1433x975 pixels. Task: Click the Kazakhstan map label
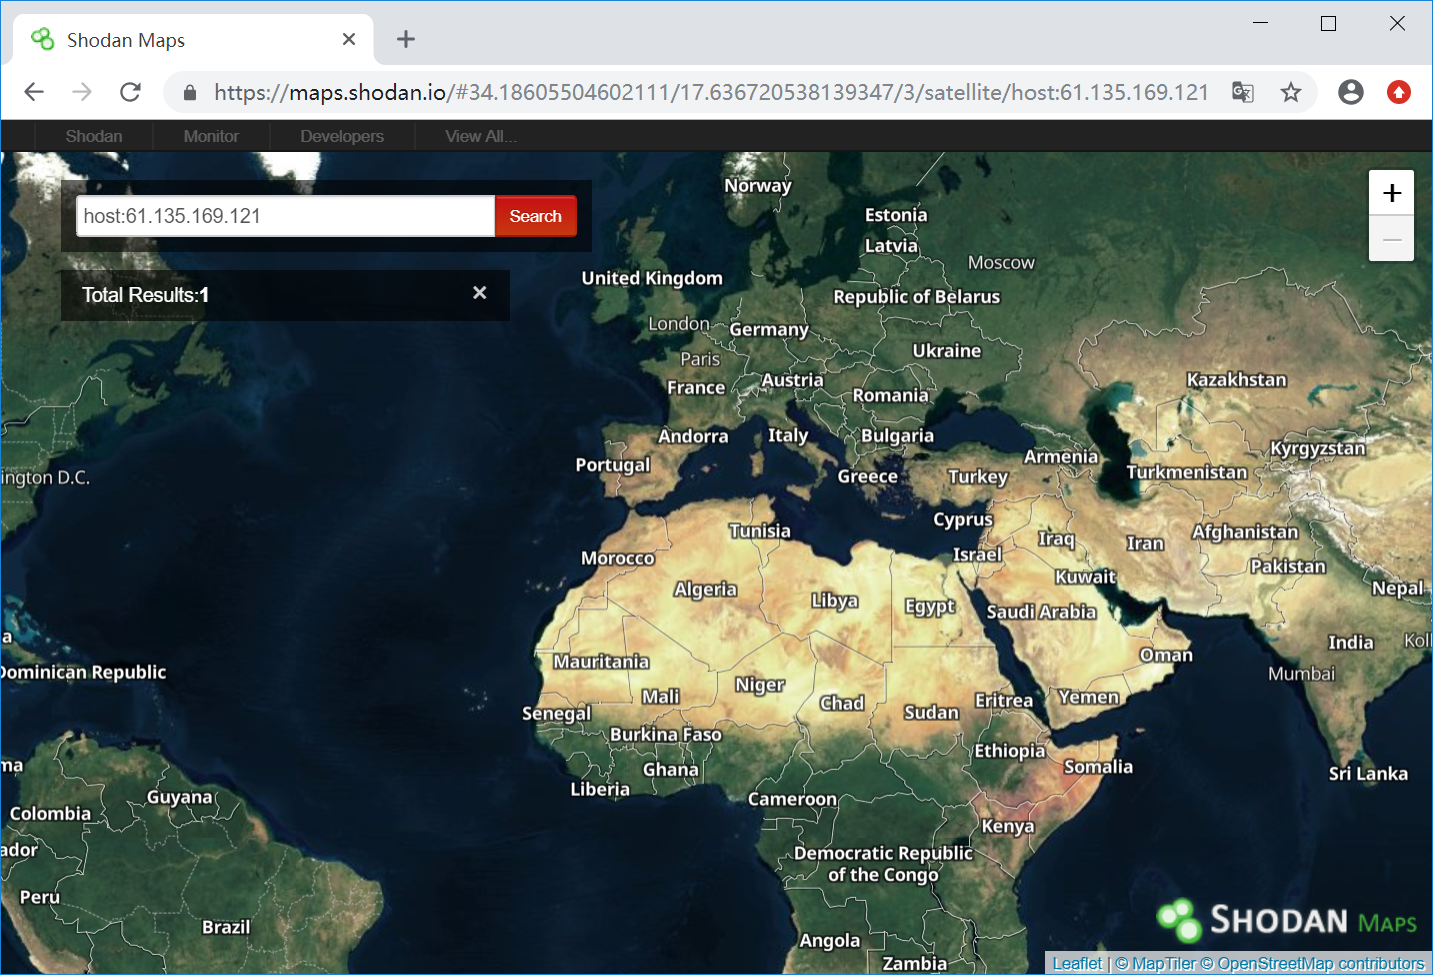click(1236, 379)
